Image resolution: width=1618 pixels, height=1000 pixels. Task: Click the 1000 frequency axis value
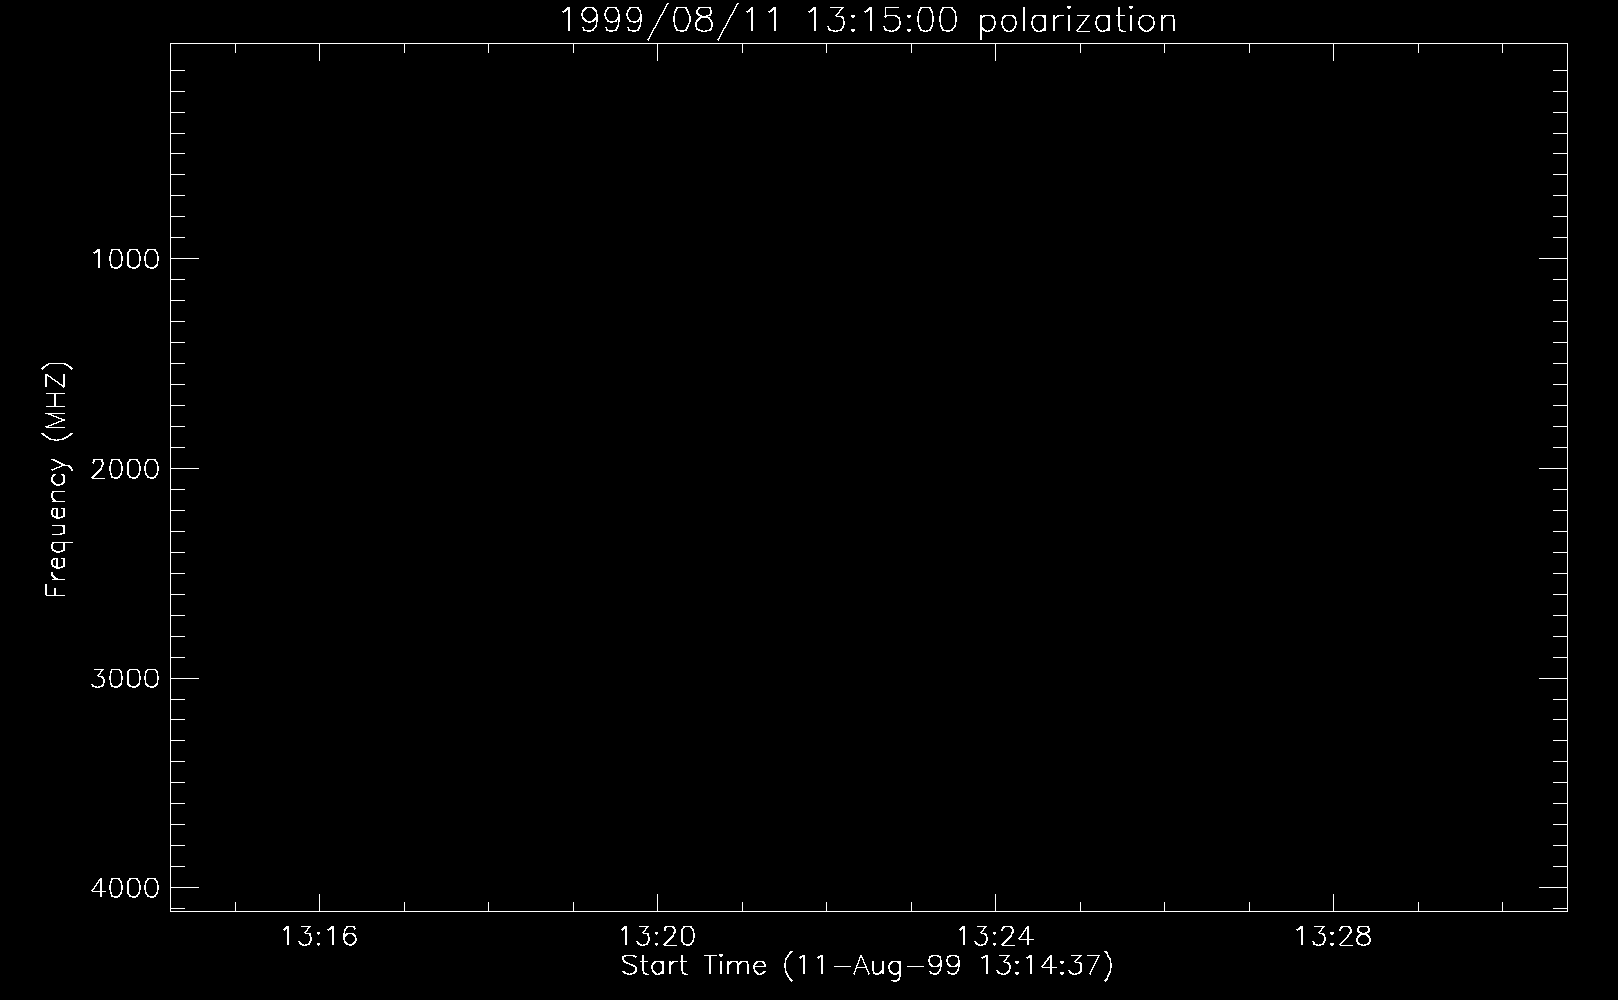point(125,259)
